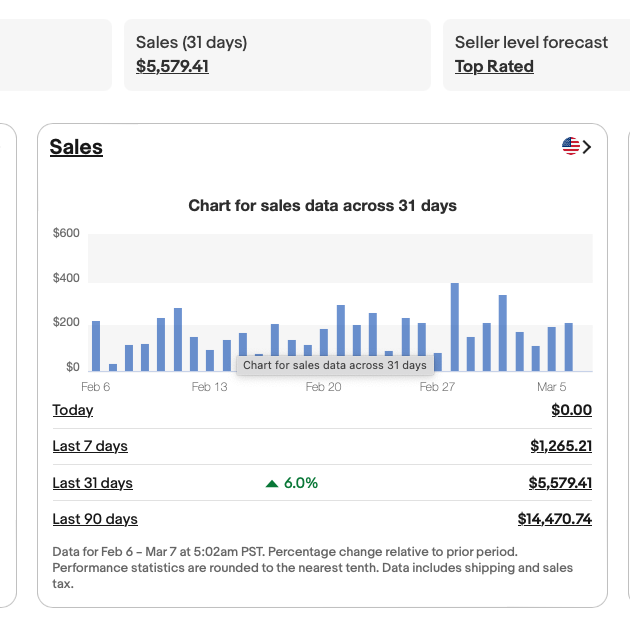Click the $0.00 amount for Today
The image size is (630, 618).
(571, 410)
